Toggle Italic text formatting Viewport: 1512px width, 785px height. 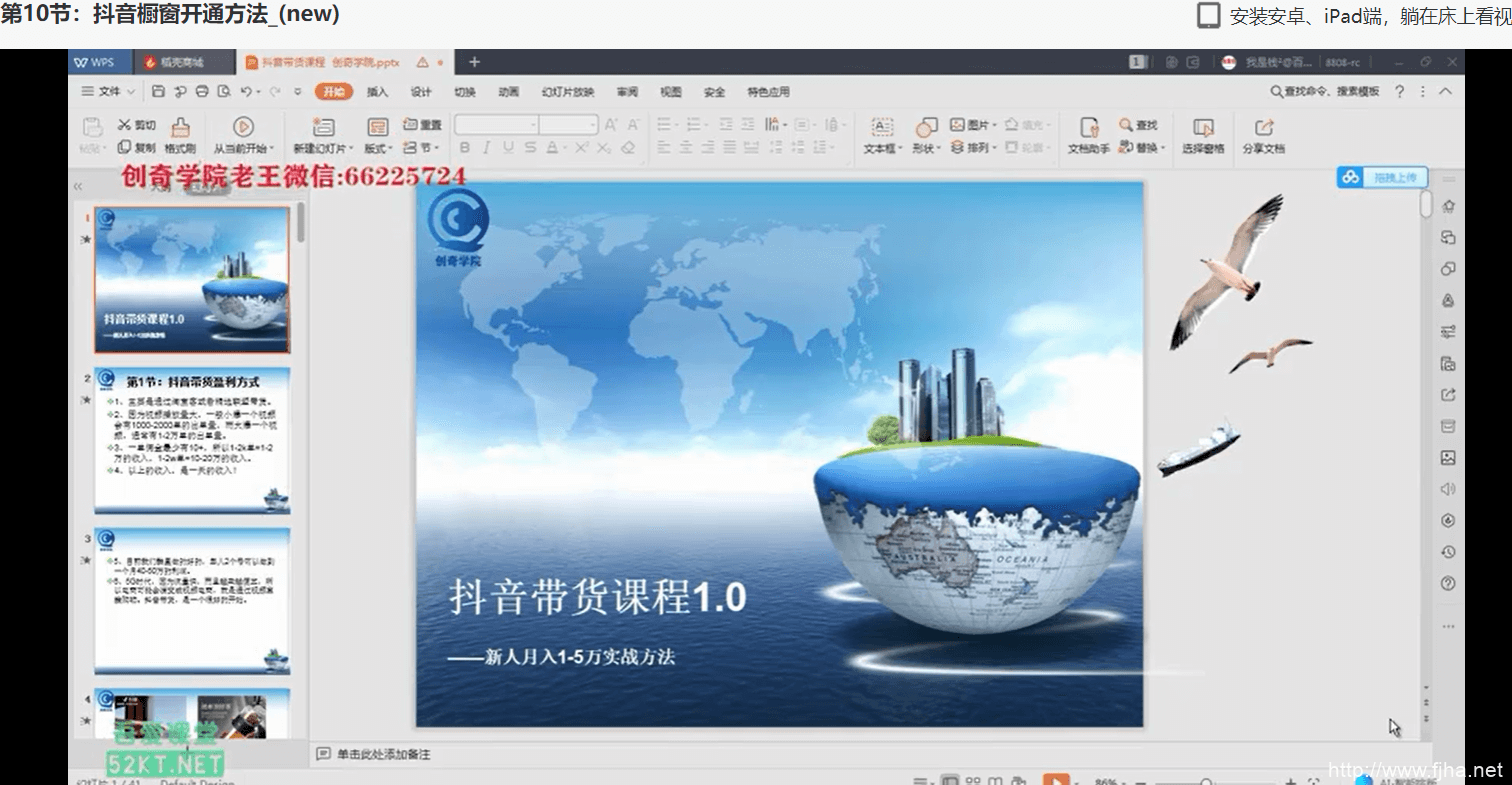pos(487,147)
